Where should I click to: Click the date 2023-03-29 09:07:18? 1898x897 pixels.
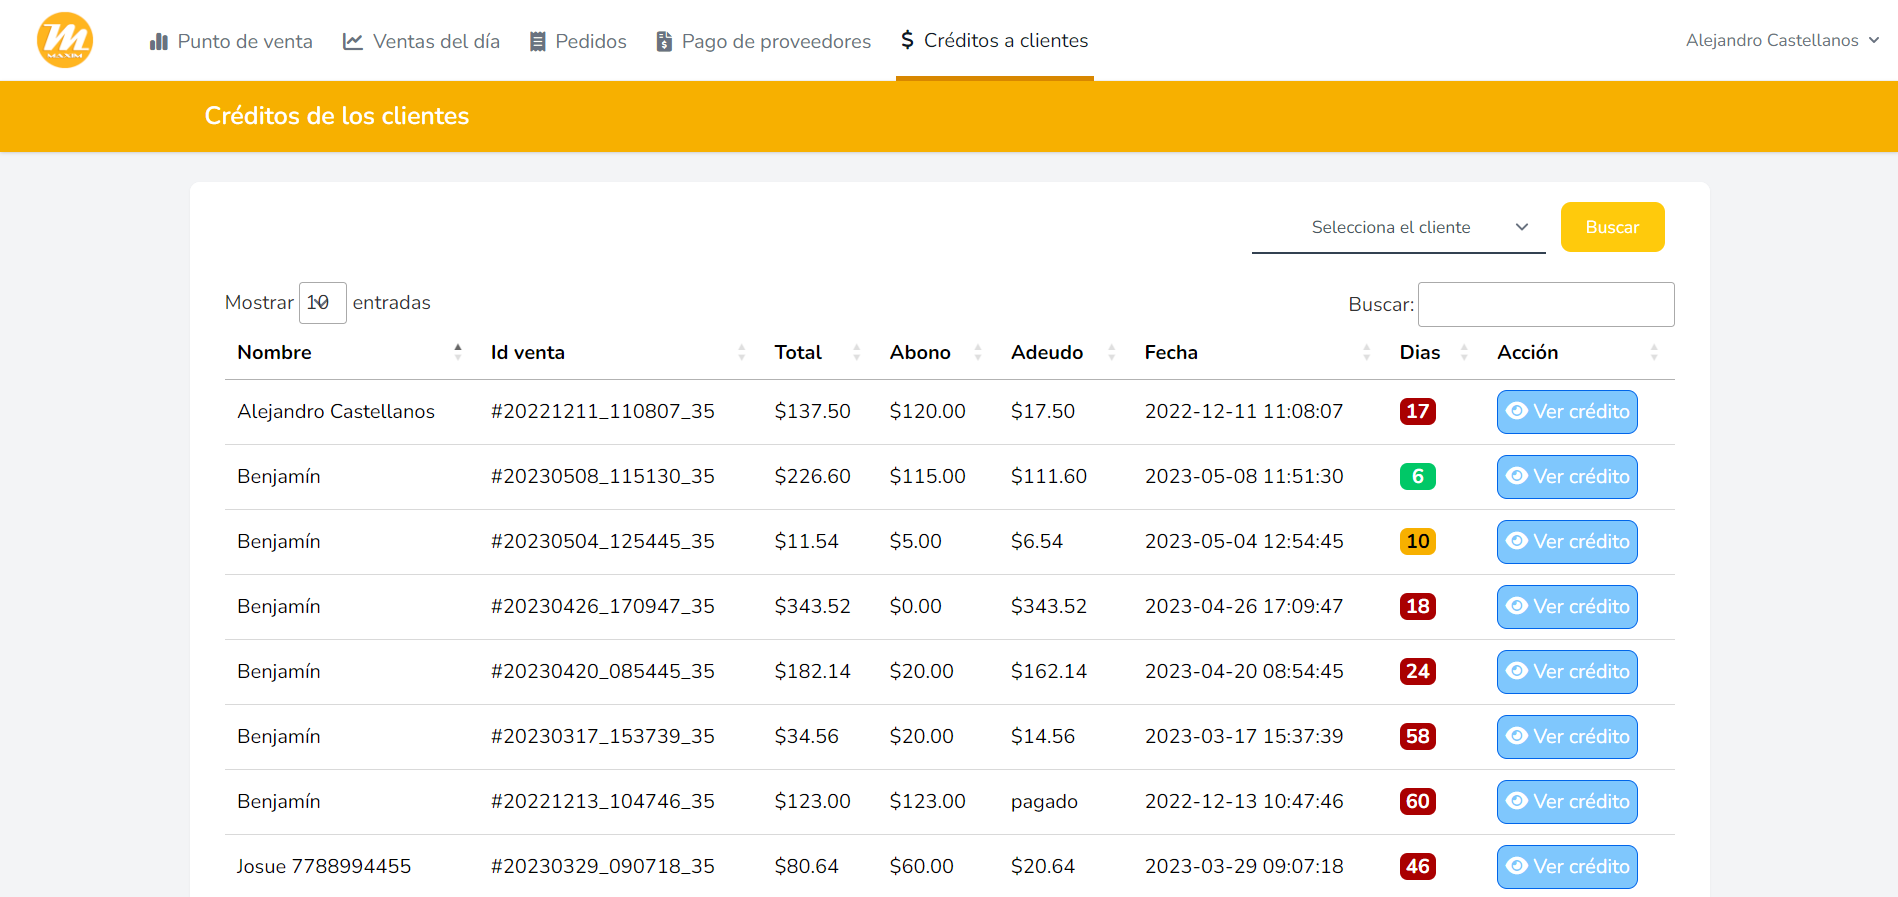[x=1244, y=866]
